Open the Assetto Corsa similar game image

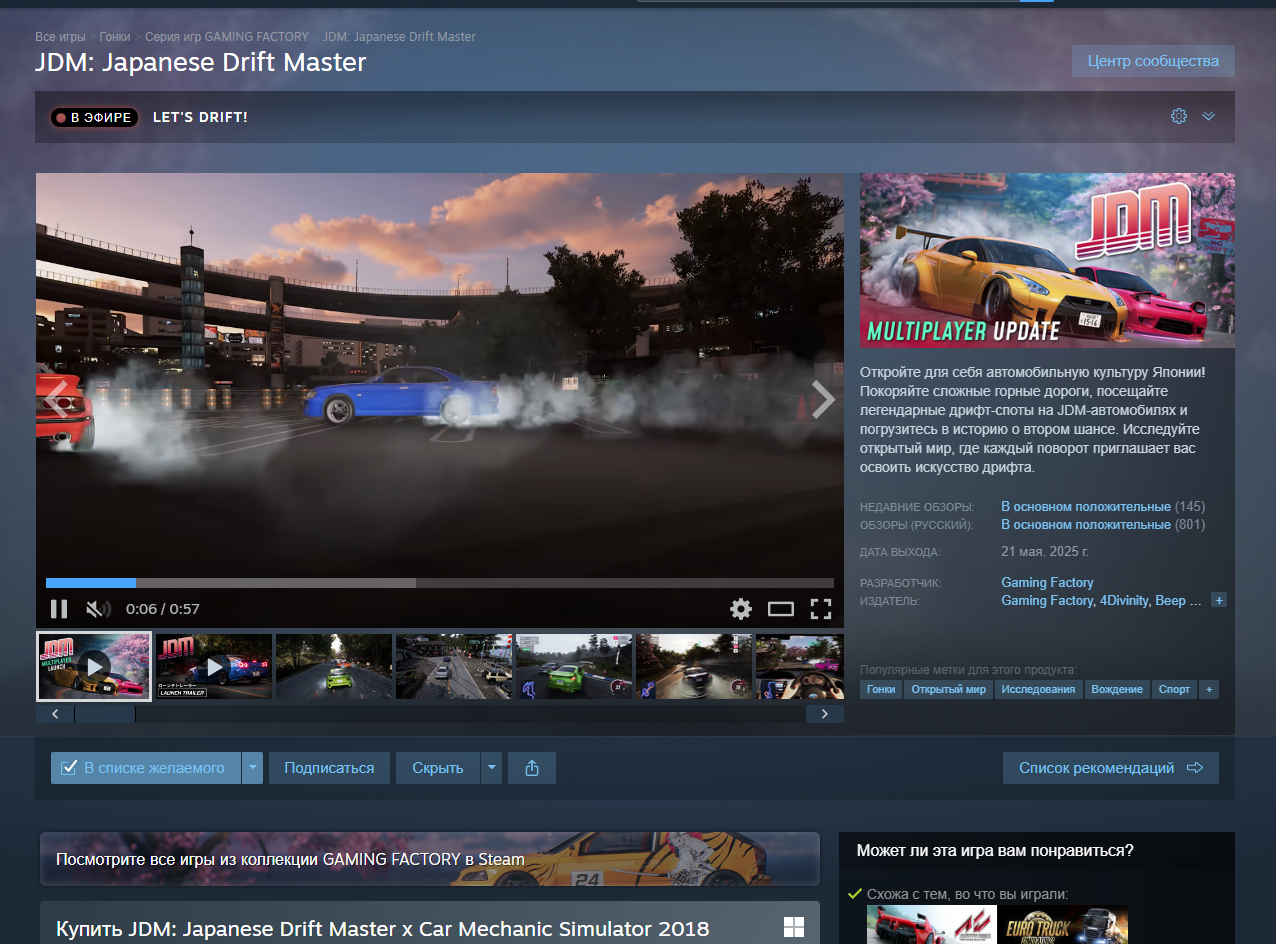(x=931, y=925)
